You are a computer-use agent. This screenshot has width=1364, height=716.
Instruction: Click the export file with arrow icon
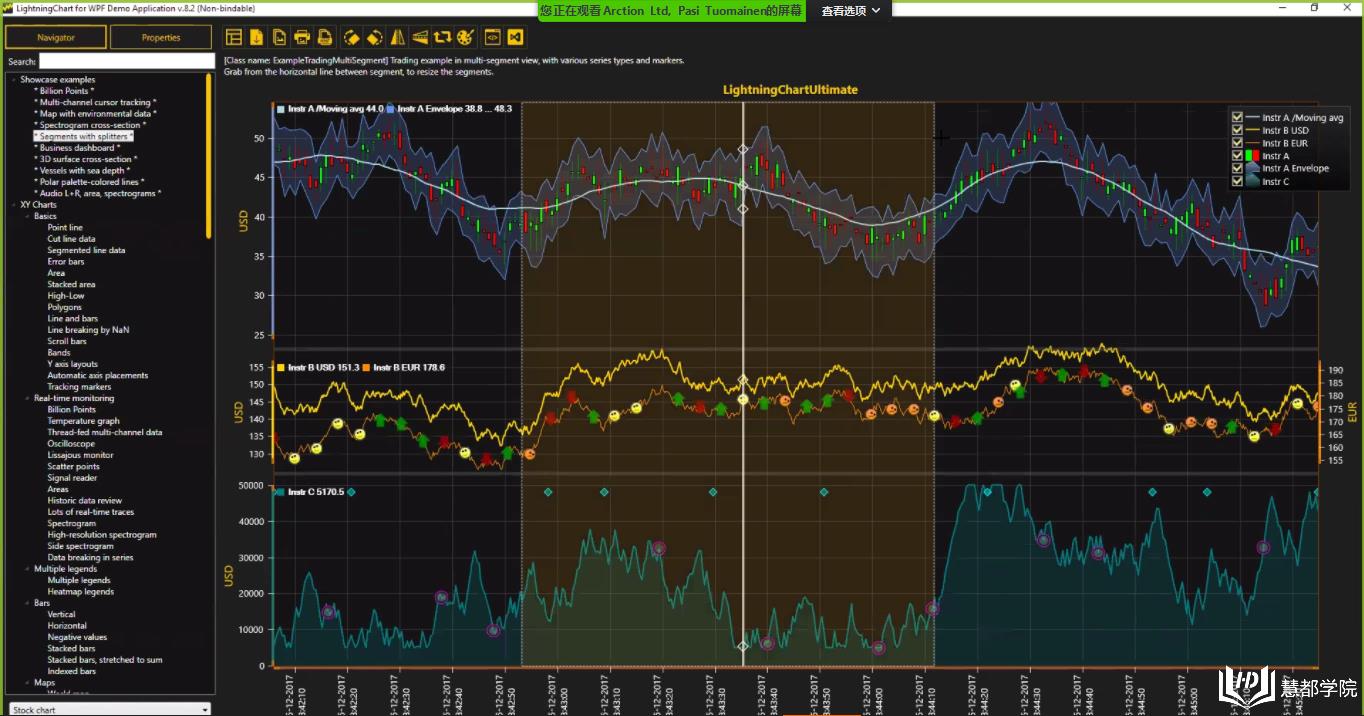click(257, 38)
